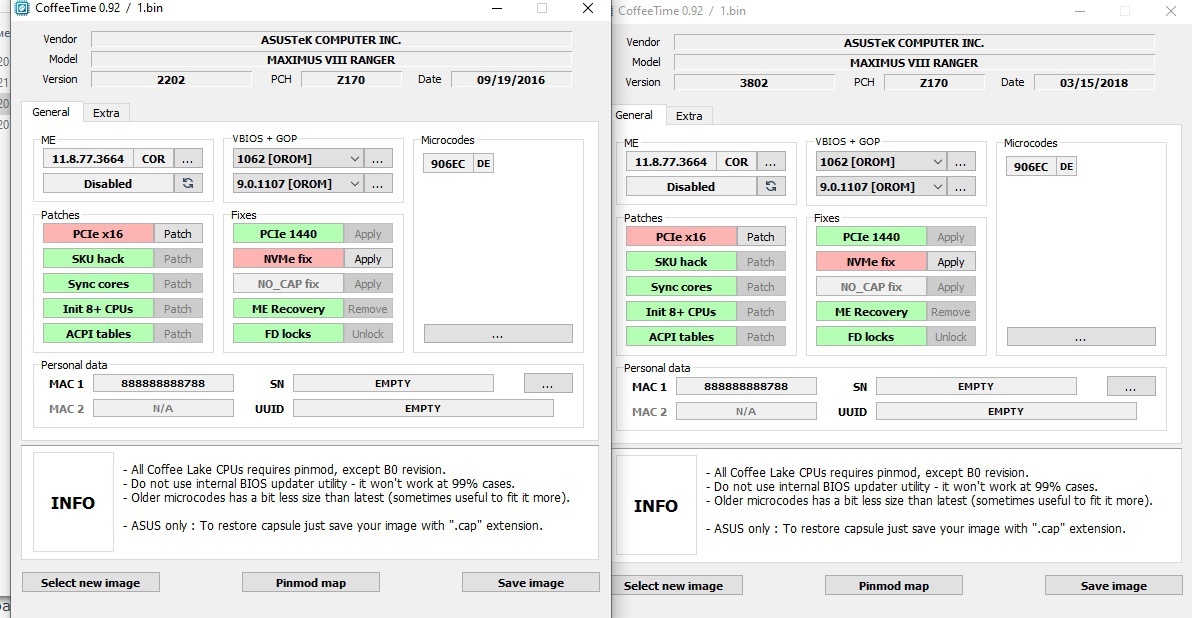1192x618 pixels.
Task: Click PCIe 1440 label in left window
Action: (x=288, y=233)
